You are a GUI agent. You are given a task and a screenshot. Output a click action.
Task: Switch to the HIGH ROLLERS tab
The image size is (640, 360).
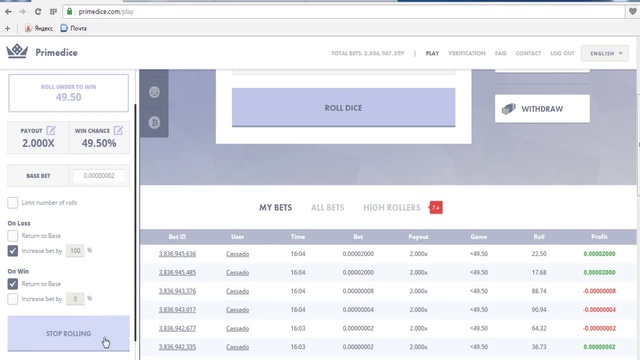[x=392, y=207]
